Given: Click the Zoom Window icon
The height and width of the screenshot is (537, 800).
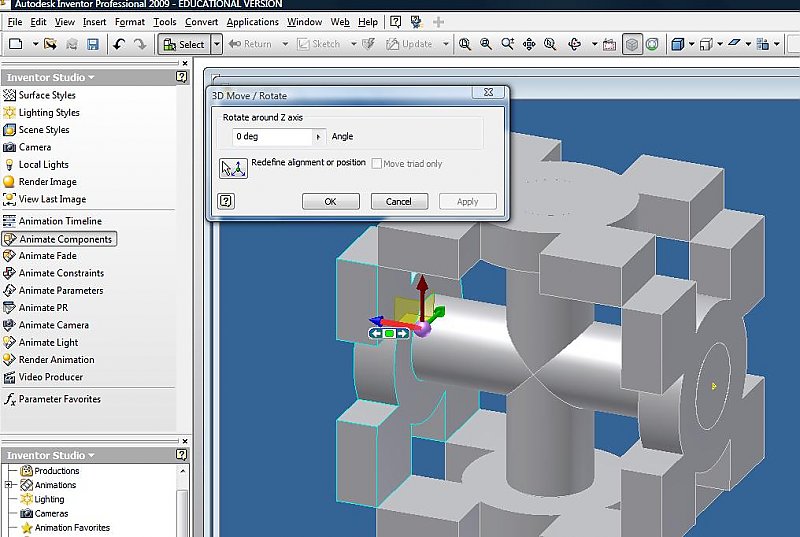Looking at the screenshot, I should pos(486,44).
